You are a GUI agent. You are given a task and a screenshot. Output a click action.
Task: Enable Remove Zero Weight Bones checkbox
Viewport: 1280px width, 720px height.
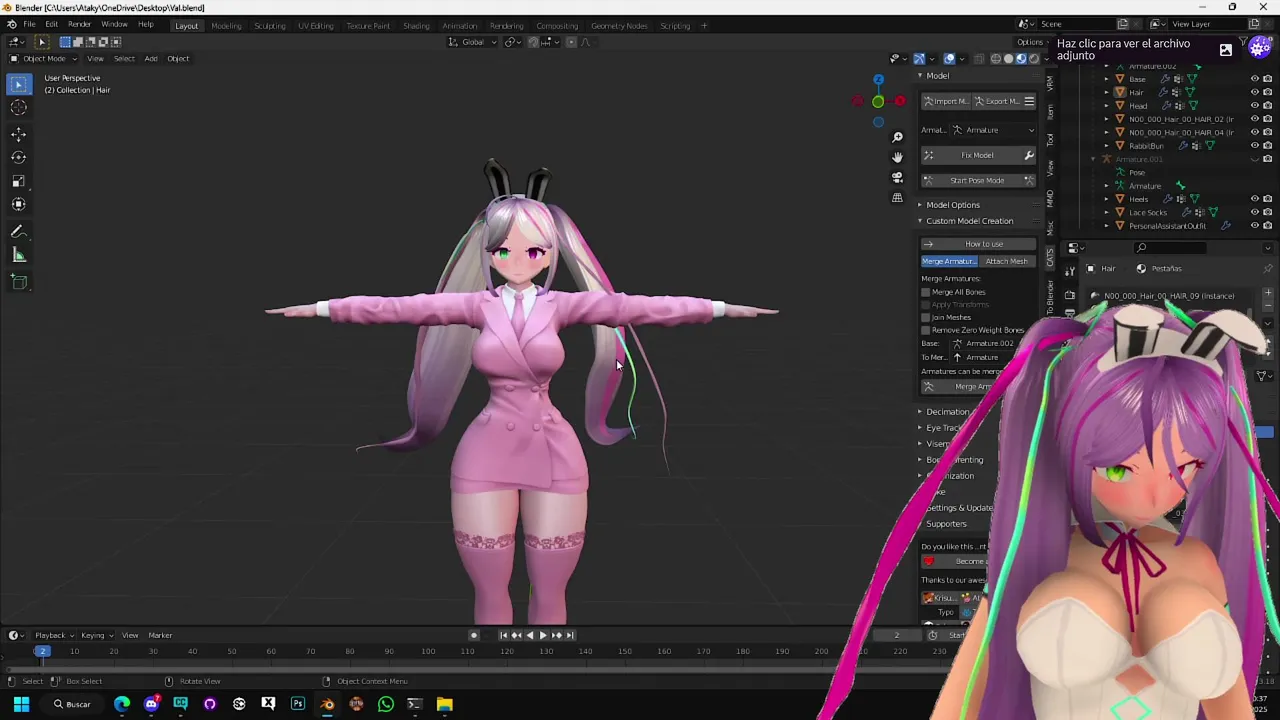click(x=926, y=330)
